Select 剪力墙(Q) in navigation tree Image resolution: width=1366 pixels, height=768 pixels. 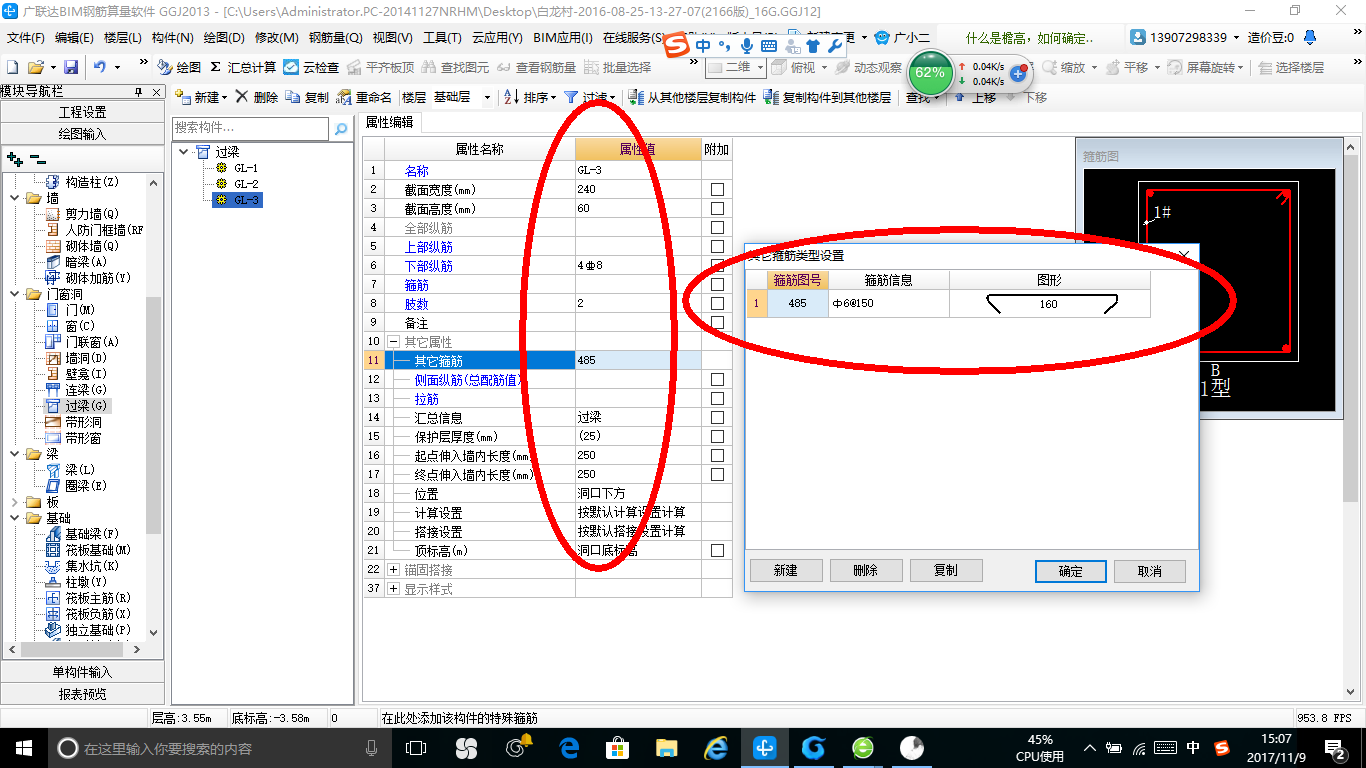click(92, 214)
